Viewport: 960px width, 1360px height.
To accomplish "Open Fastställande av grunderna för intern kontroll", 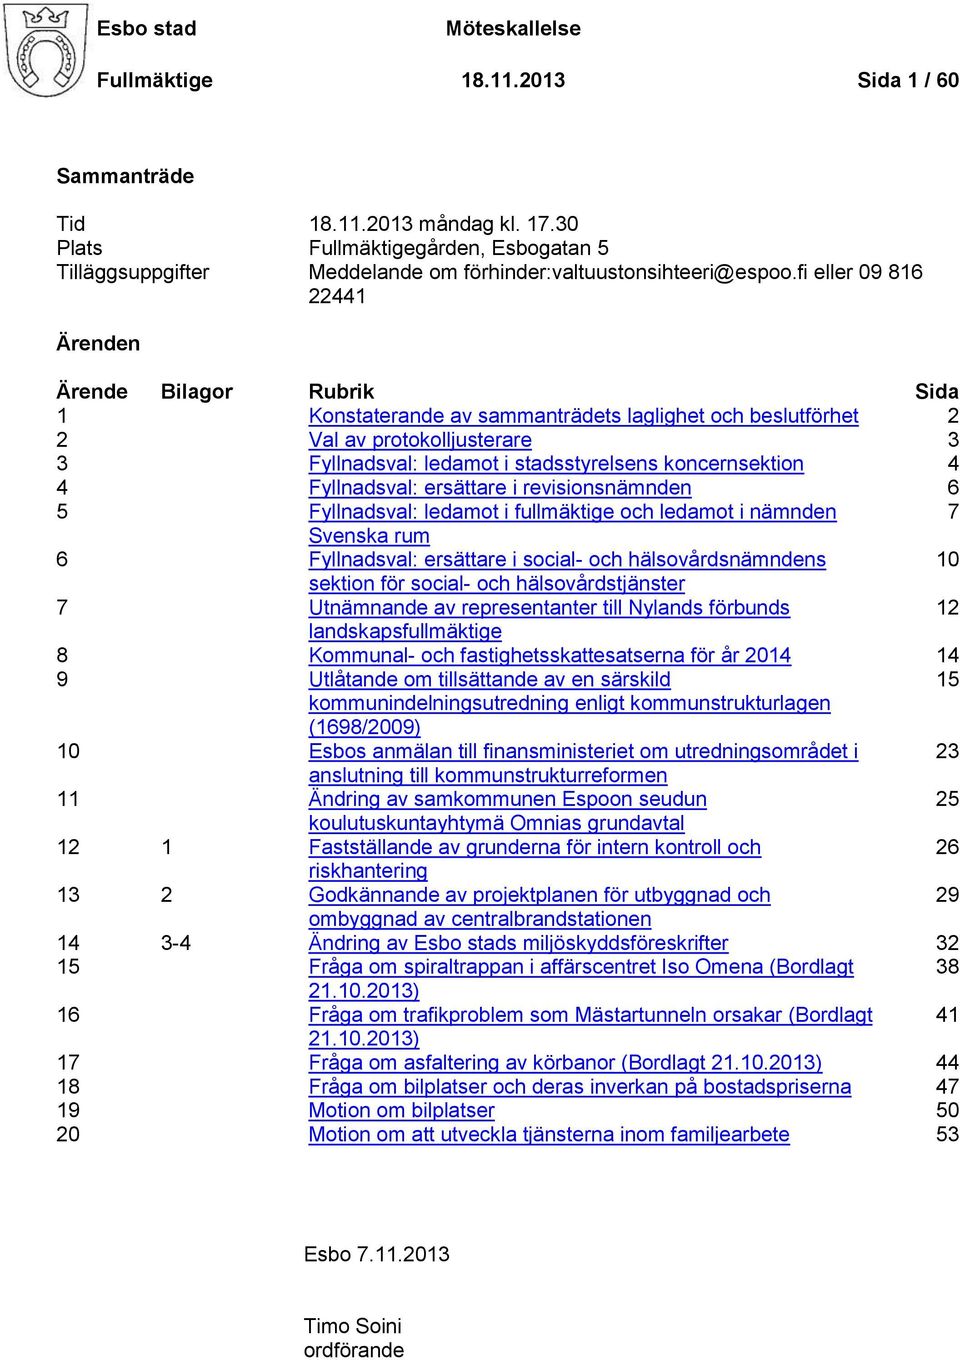I will coord(534,848).
